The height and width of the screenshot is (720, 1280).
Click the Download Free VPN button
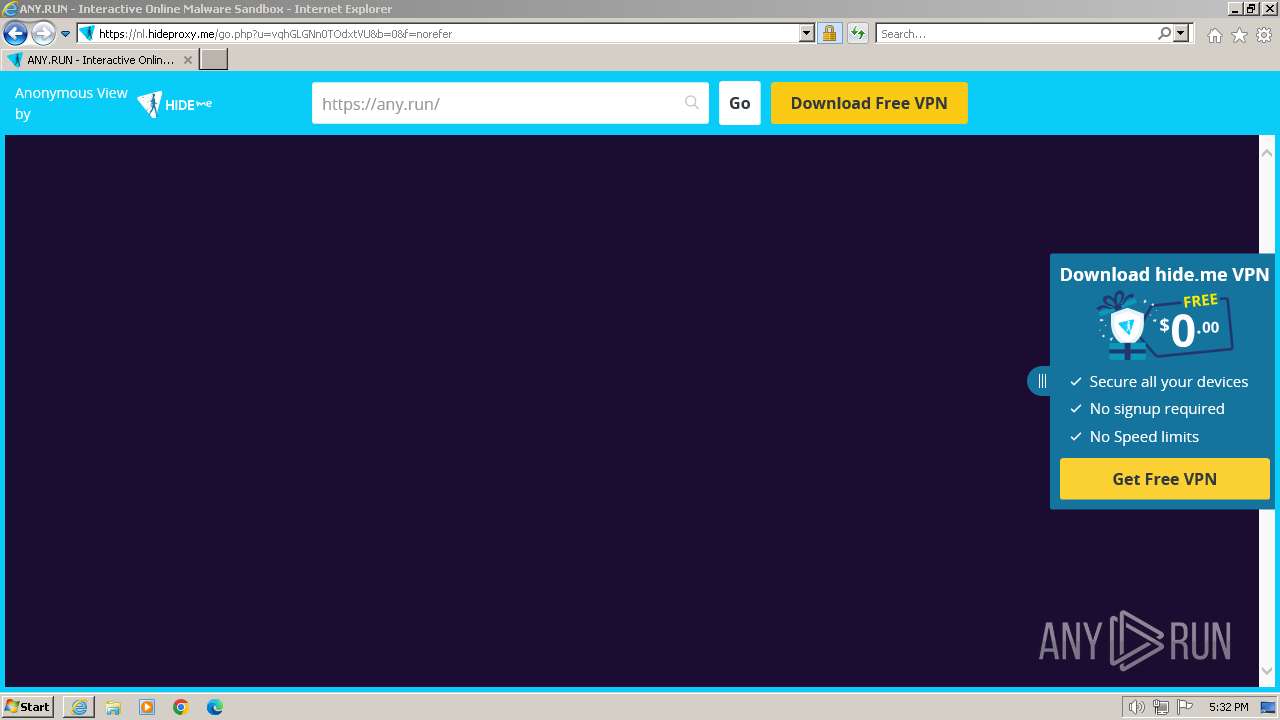coord(869,103)
